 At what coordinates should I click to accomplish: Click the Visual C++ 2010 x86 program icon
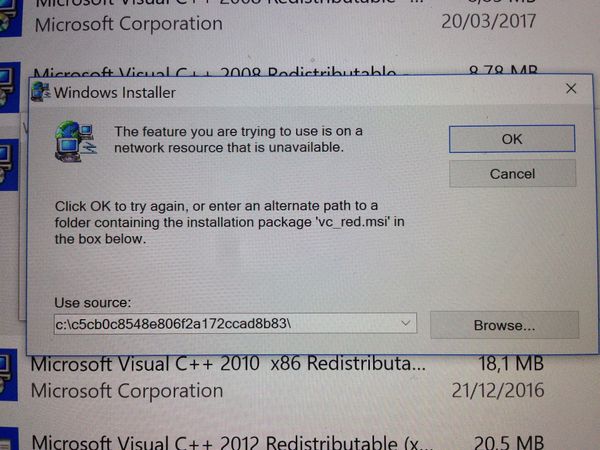(8, 375)
